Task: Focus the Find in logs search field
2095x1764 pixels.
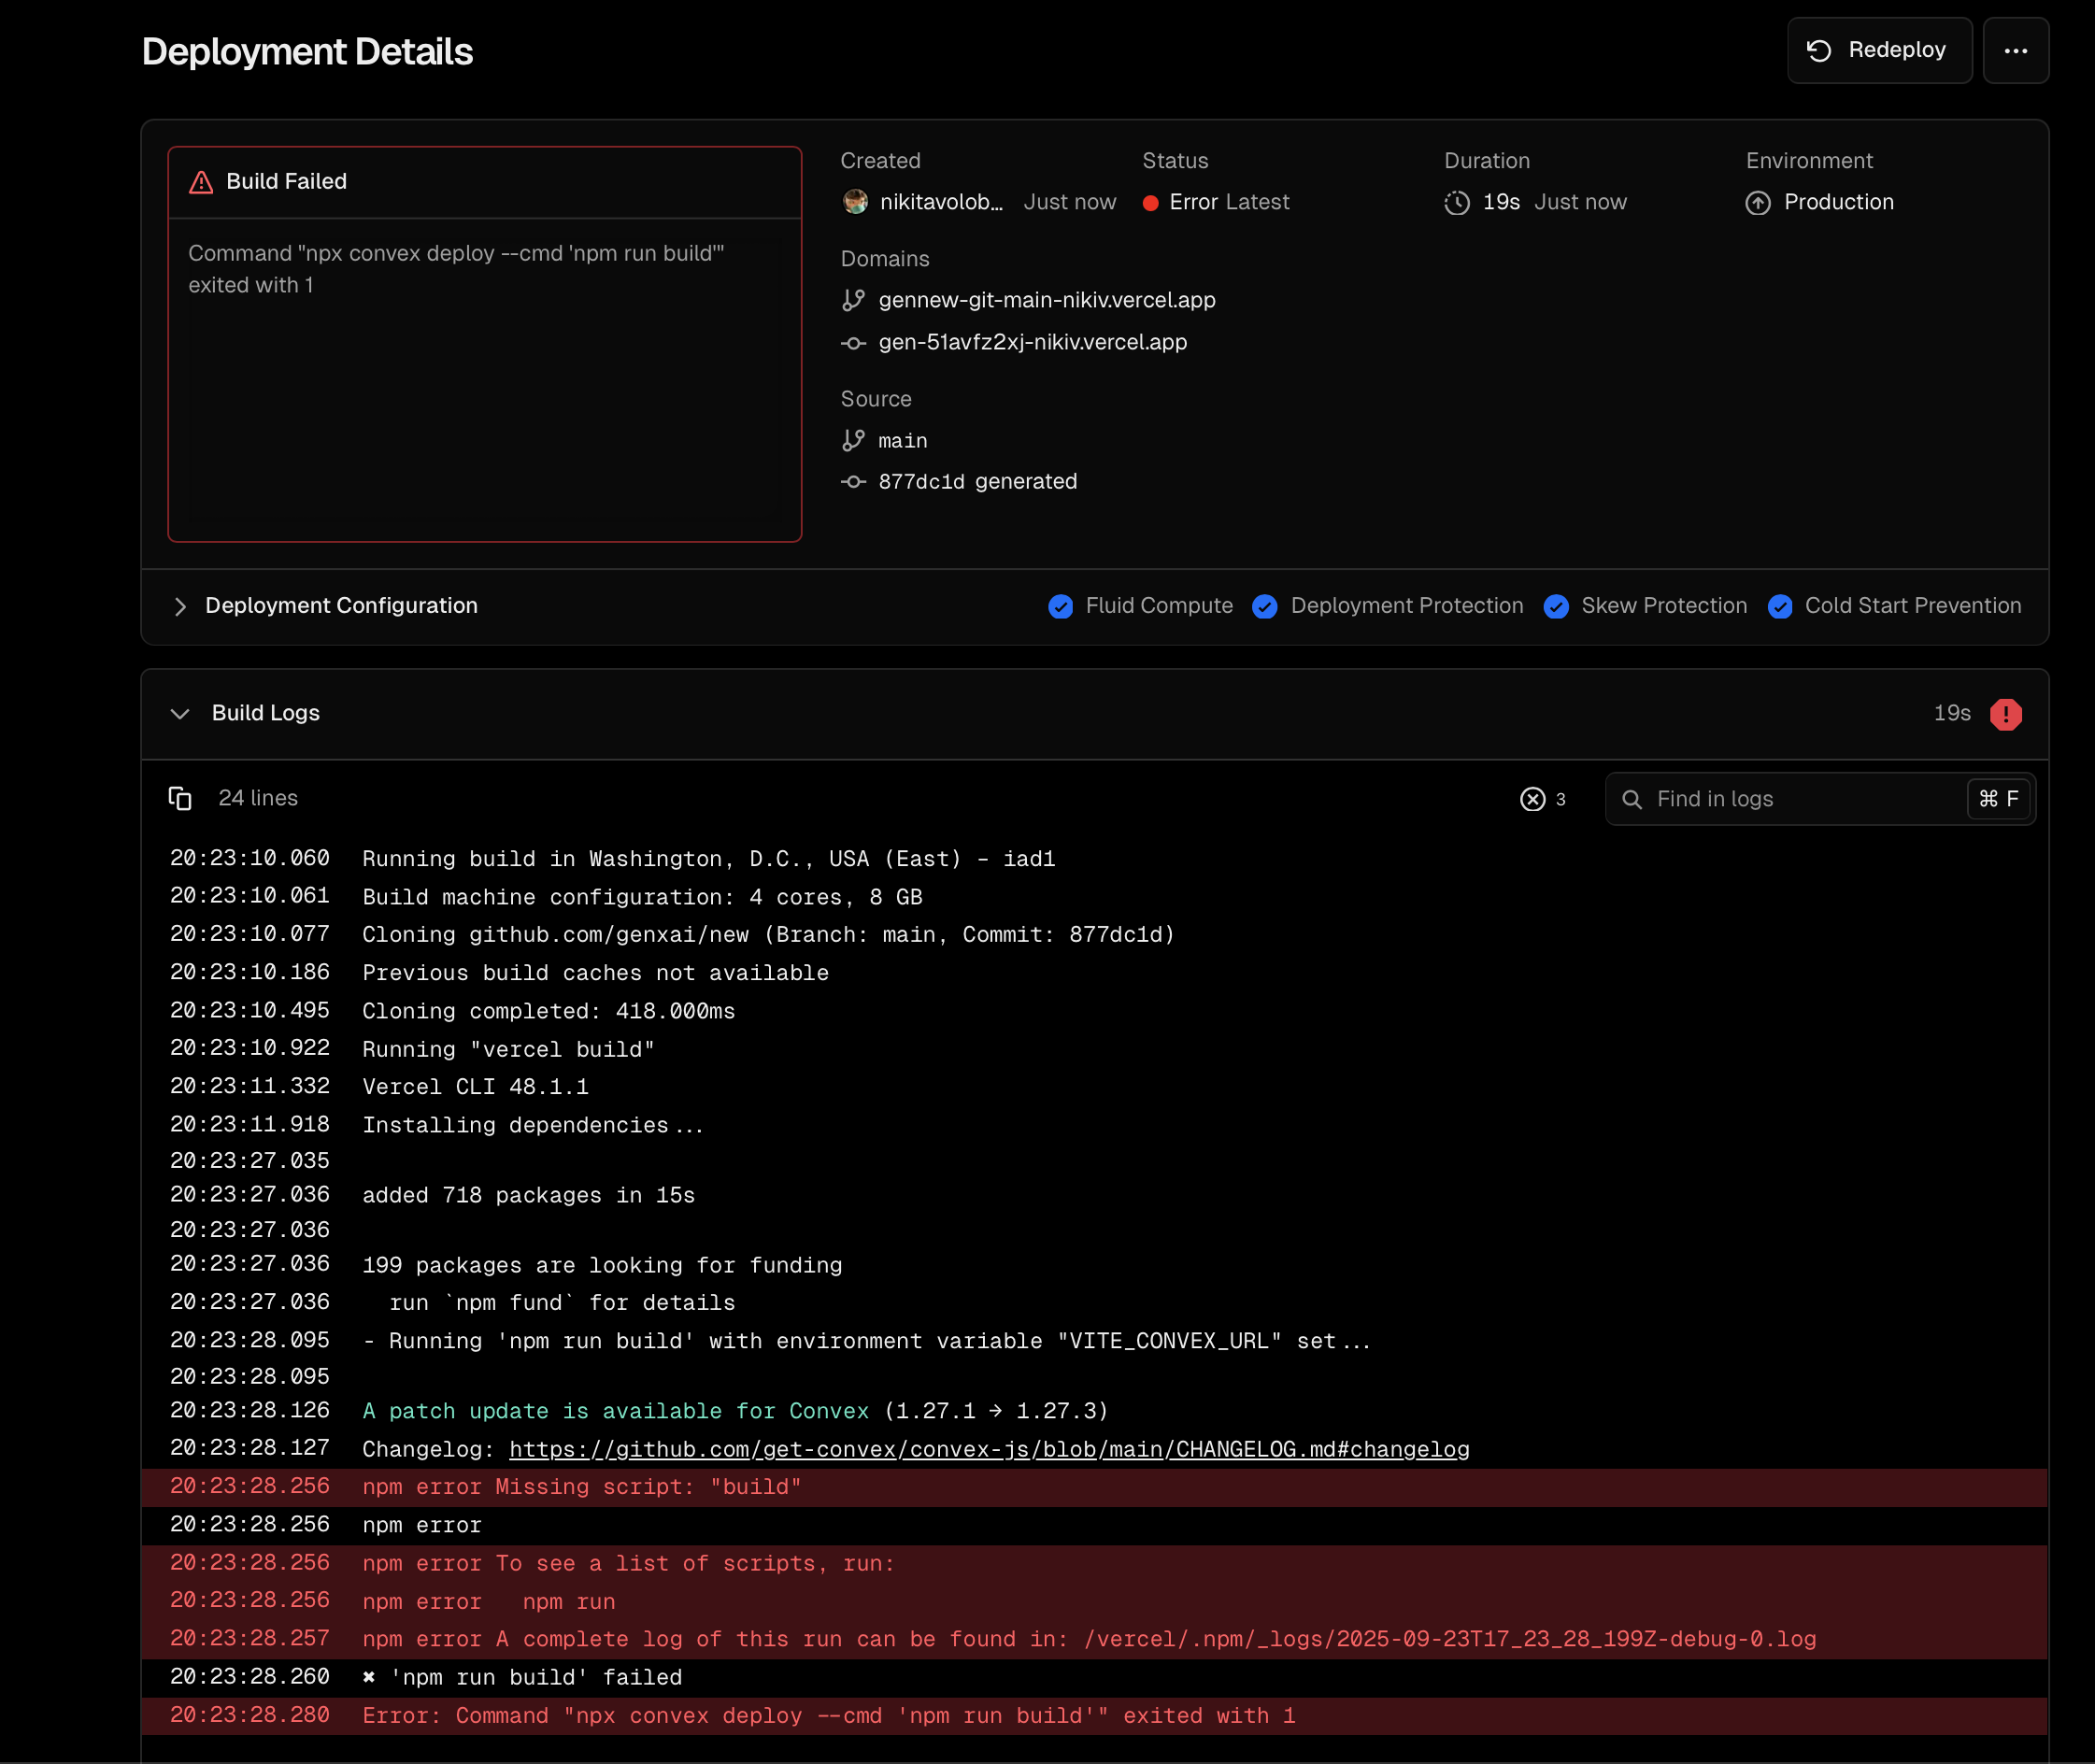Action: (1820, 799)
